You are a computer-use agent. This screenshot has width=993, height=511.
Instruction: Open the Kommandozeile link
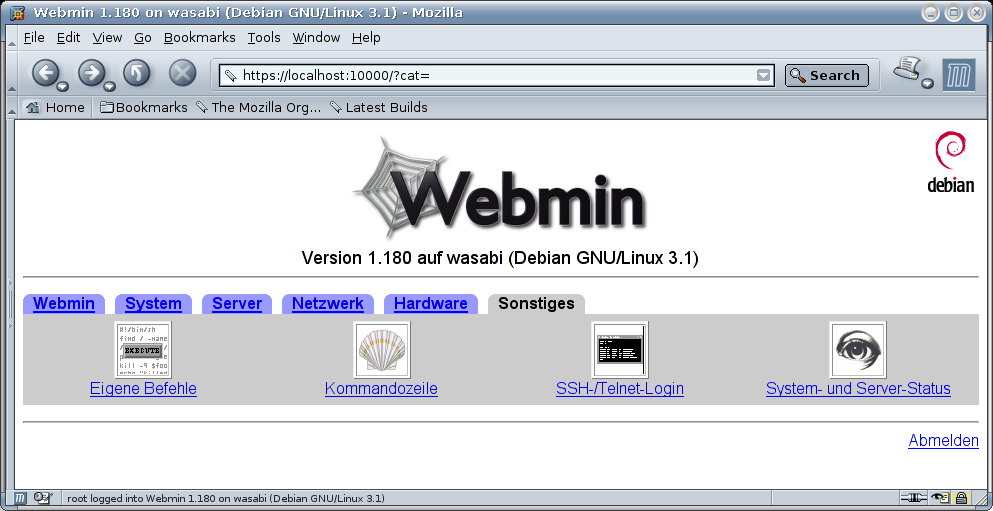pos(381,388)
